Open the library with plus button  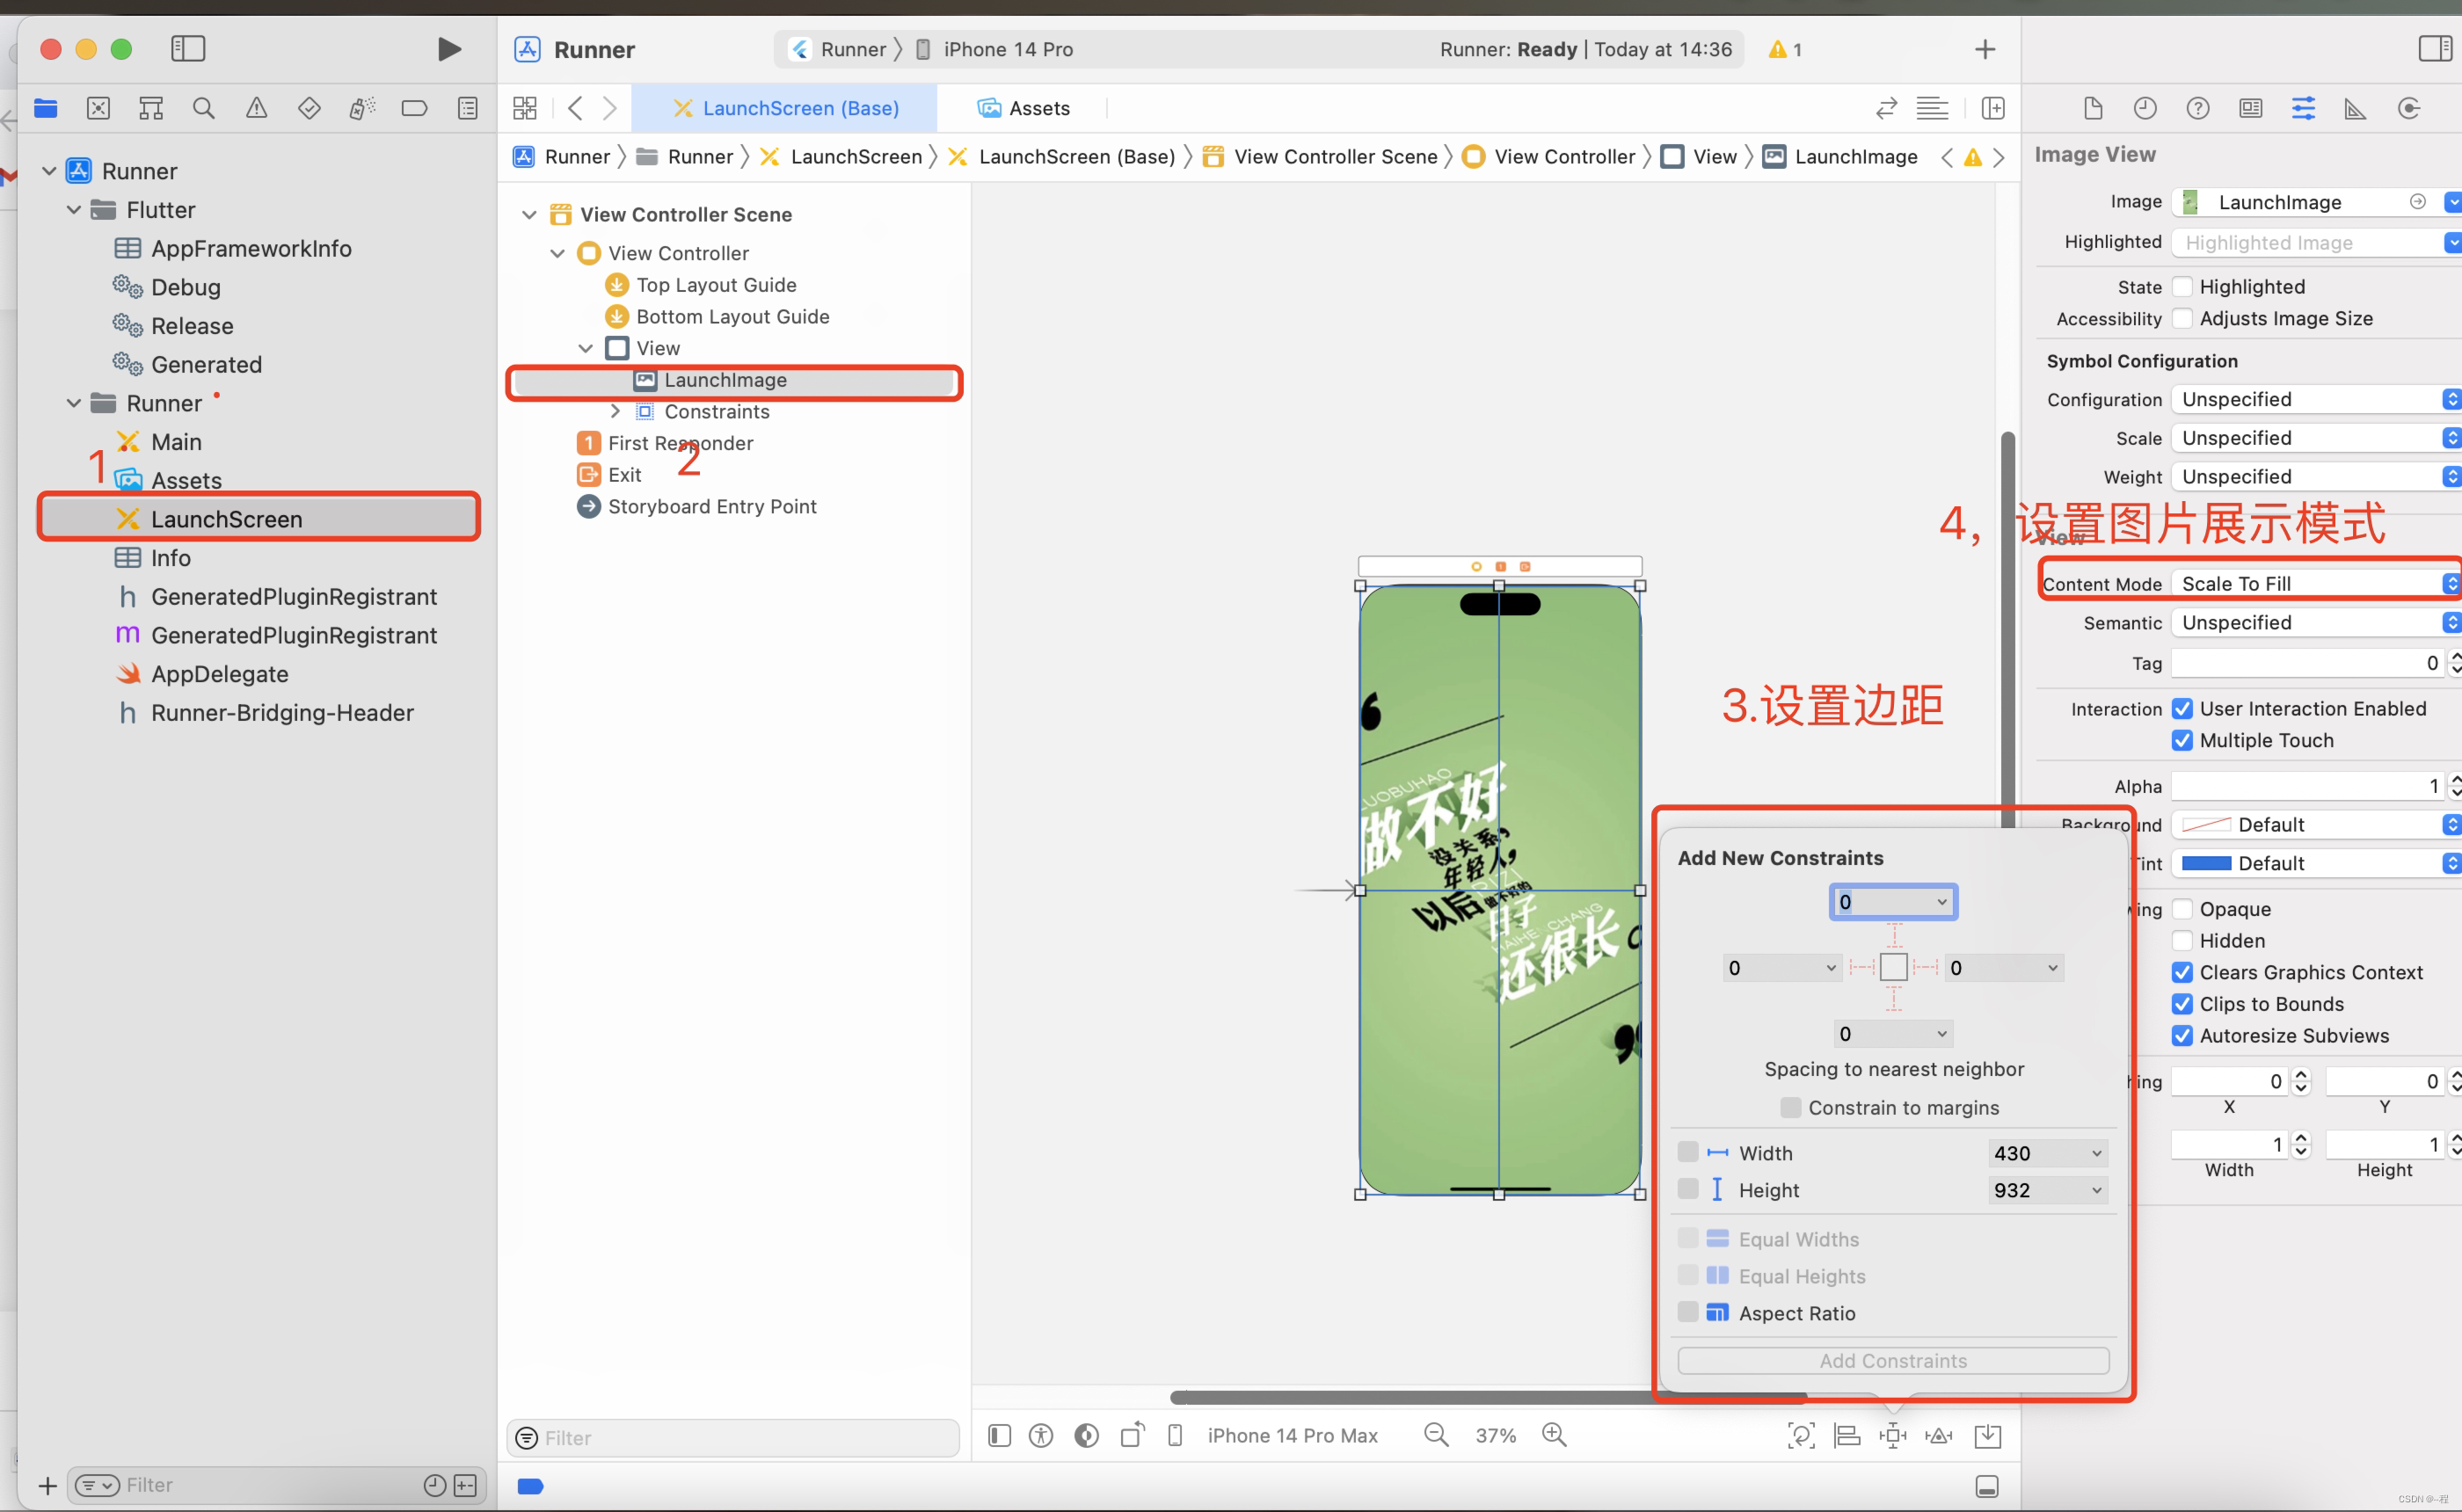point(1985,49)
